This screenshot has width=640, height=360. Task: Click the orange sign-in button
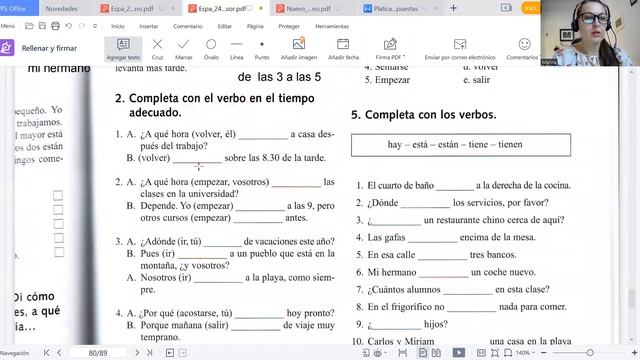pos(531,8)
